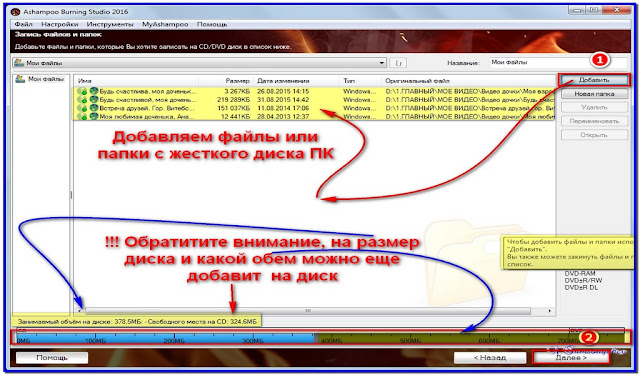640x375 pixels.
Task: Select file Моя любимая доченька, Ана...
Action: tap(148, 117)
